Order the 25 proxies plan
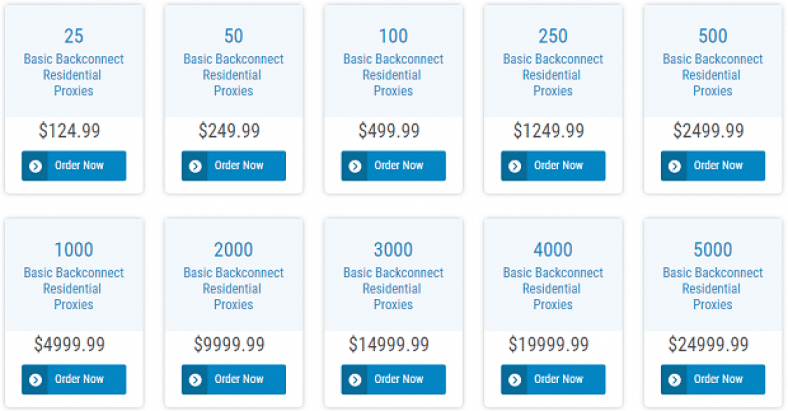 tap(74, 166)
